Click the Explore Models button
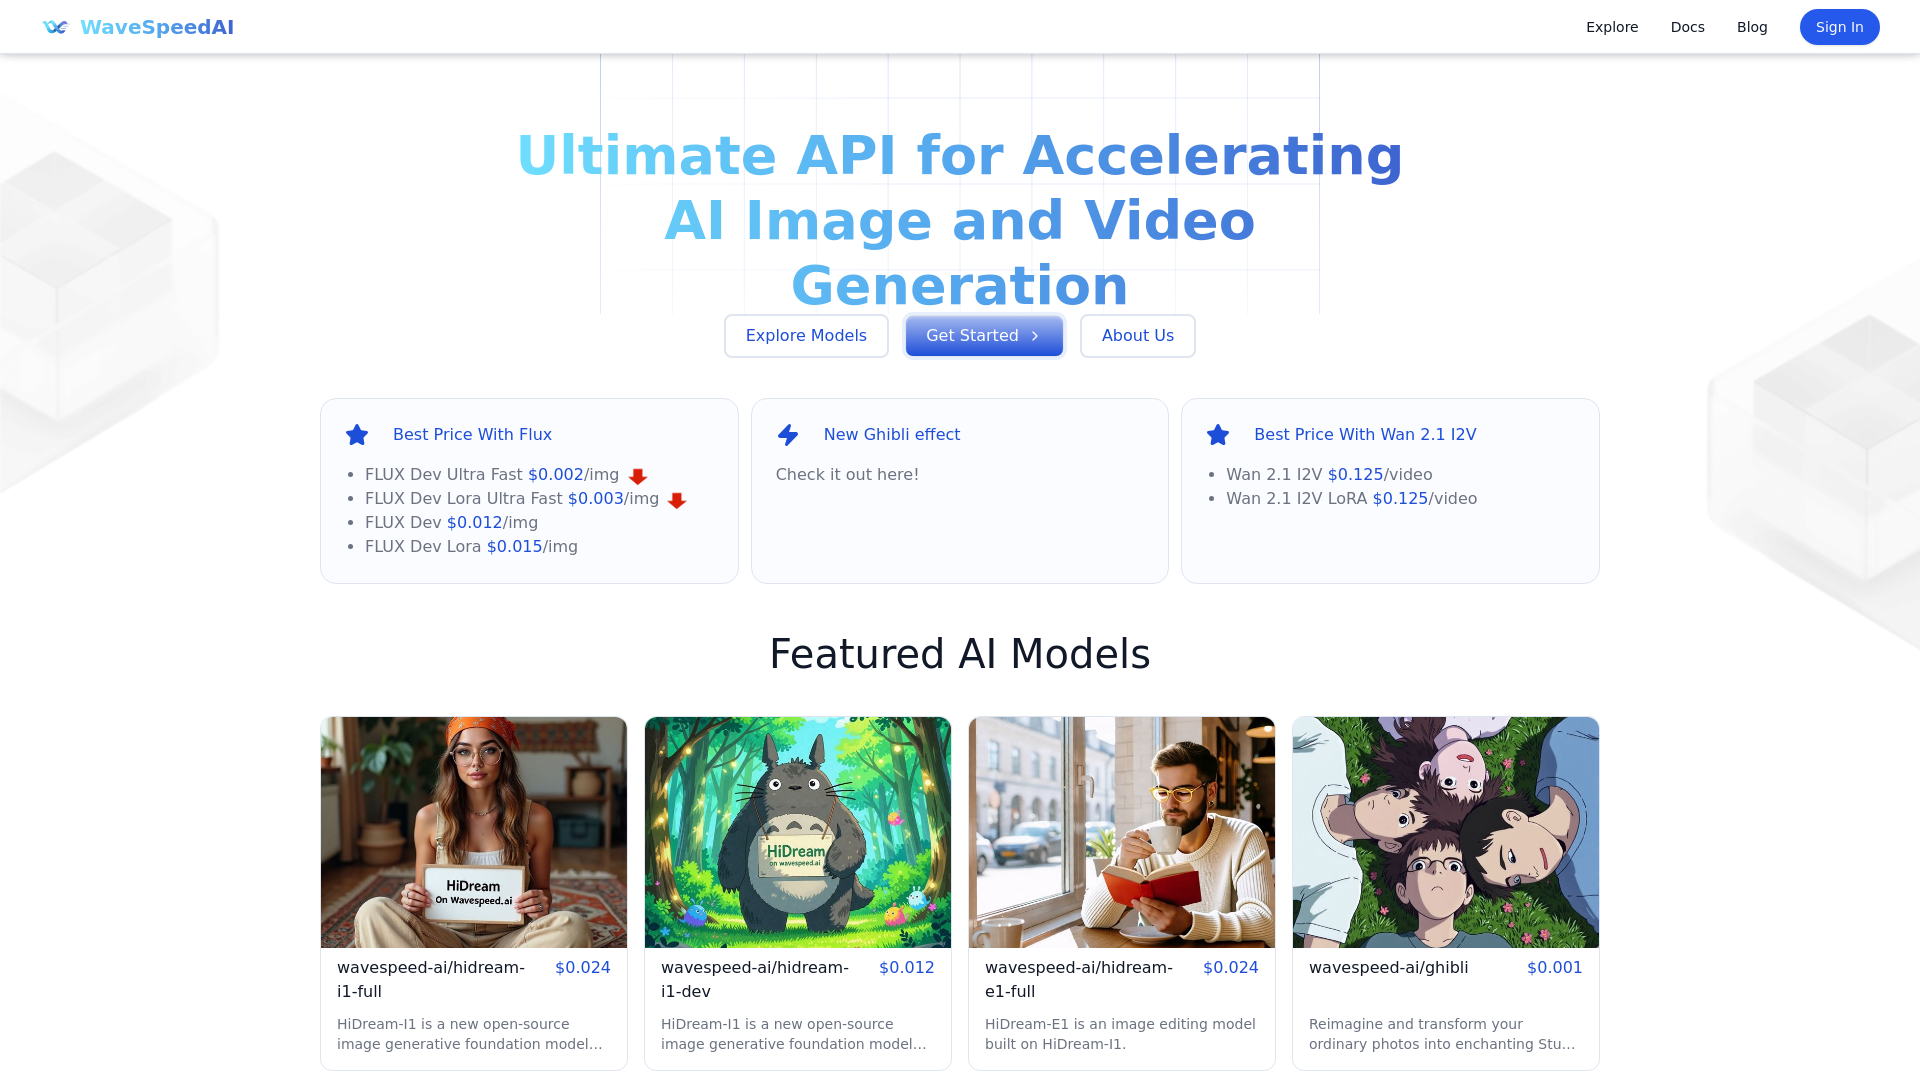This screenshot has width=1920, height=1080. coord(806,336)
